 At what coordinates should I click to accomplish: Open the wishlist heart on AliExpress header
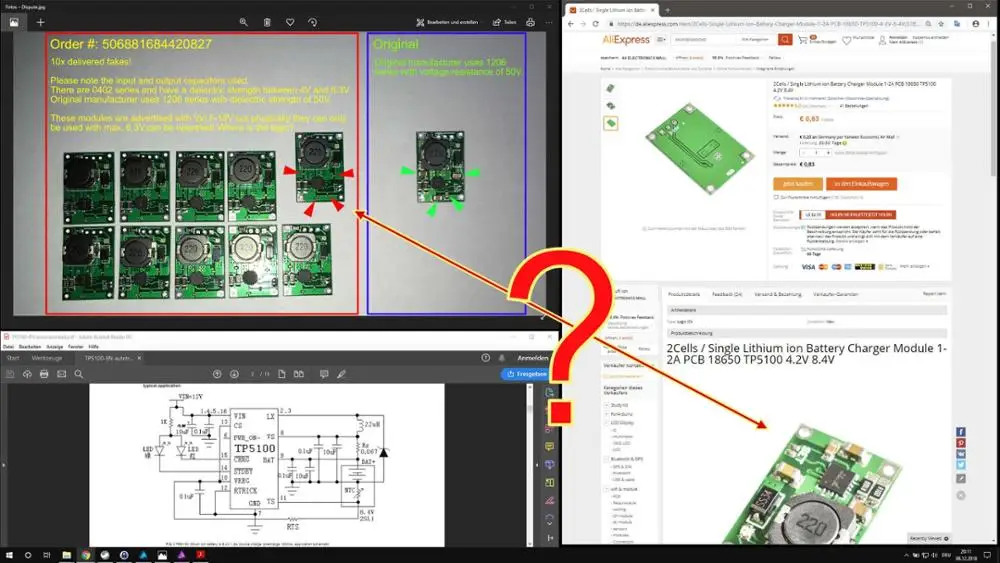pos(846,40)
